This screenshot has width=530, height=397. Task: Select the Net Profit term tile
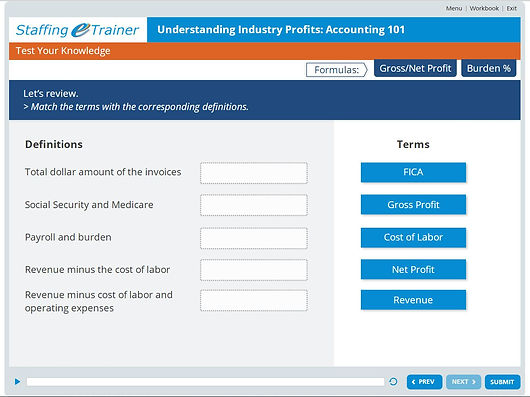[x=413, y=269]
